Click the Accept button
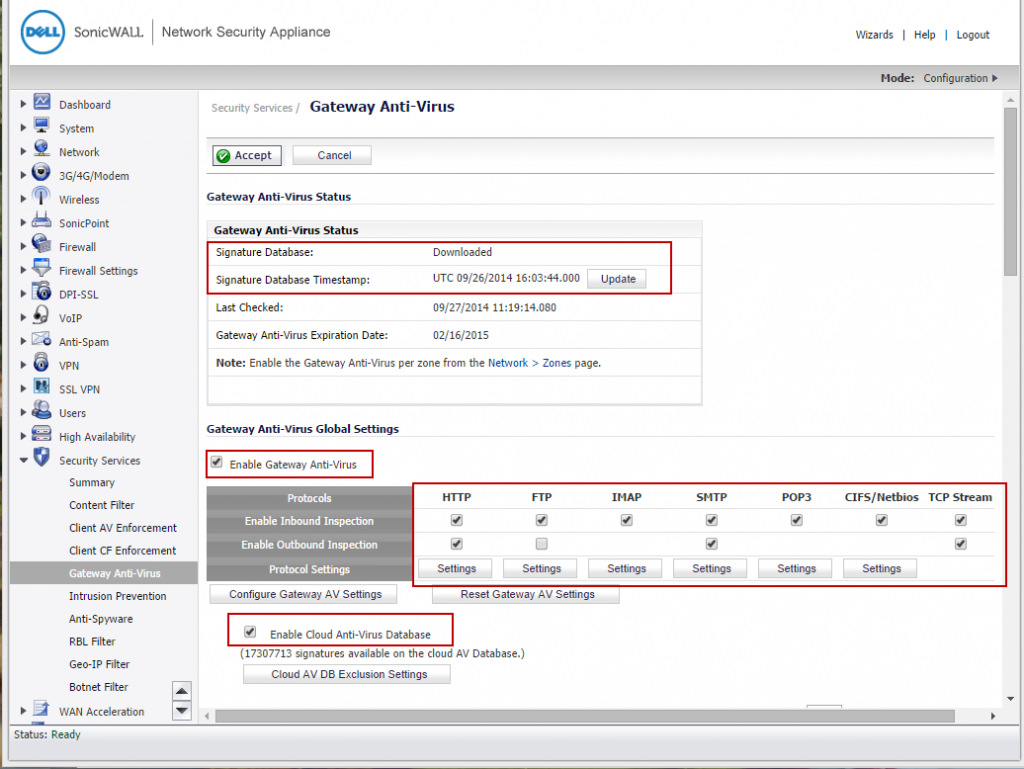The width and height of the screenshot is (1024, 769). coord(247,155)
